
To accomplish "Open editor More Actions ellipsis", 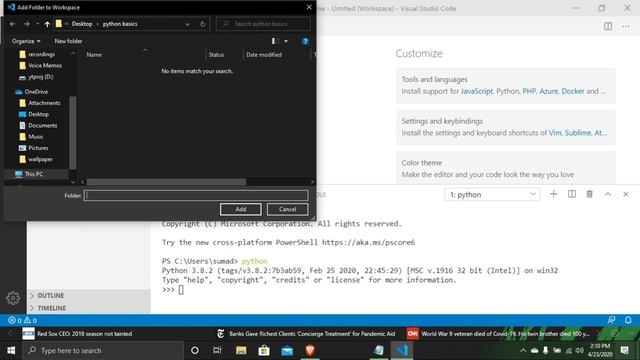I will coord(626,26).
